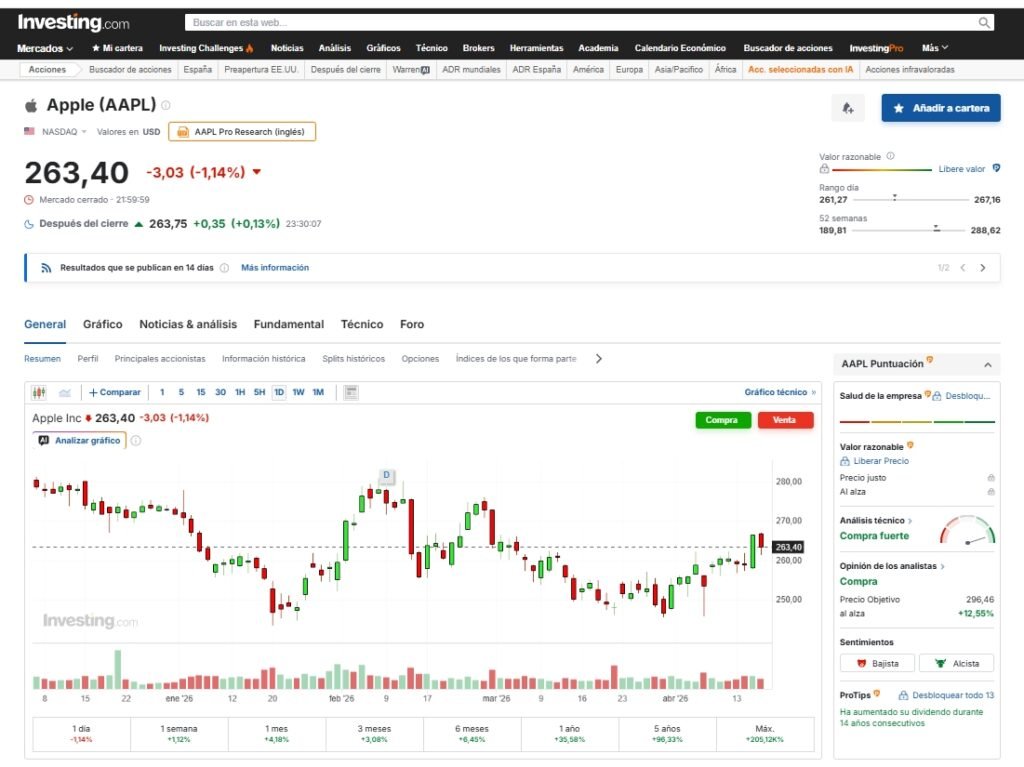Click the red Venta button

786,420
